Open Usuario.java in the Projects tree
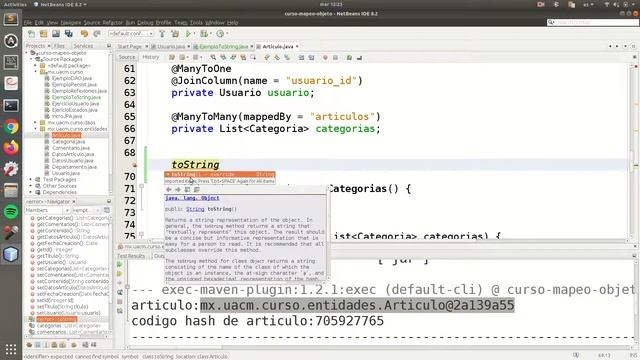 coord(66,173)
